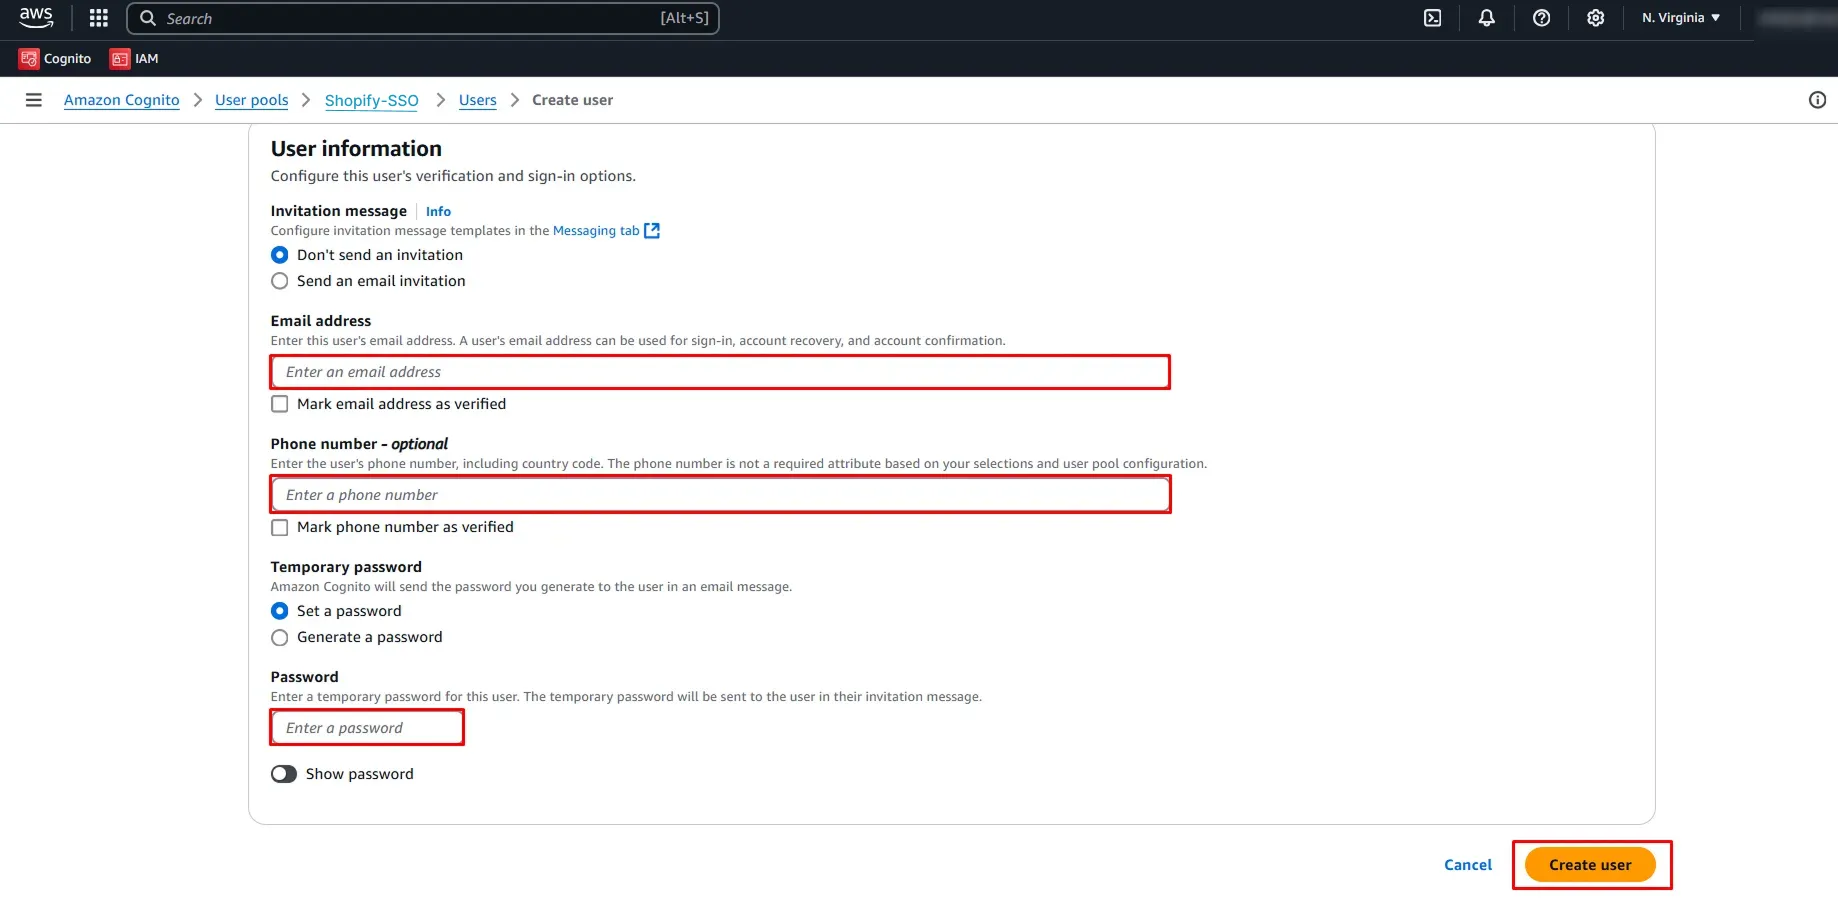Go to Amazon Cognito breadcrumb
1838x898 pixels.
[122, 100]
